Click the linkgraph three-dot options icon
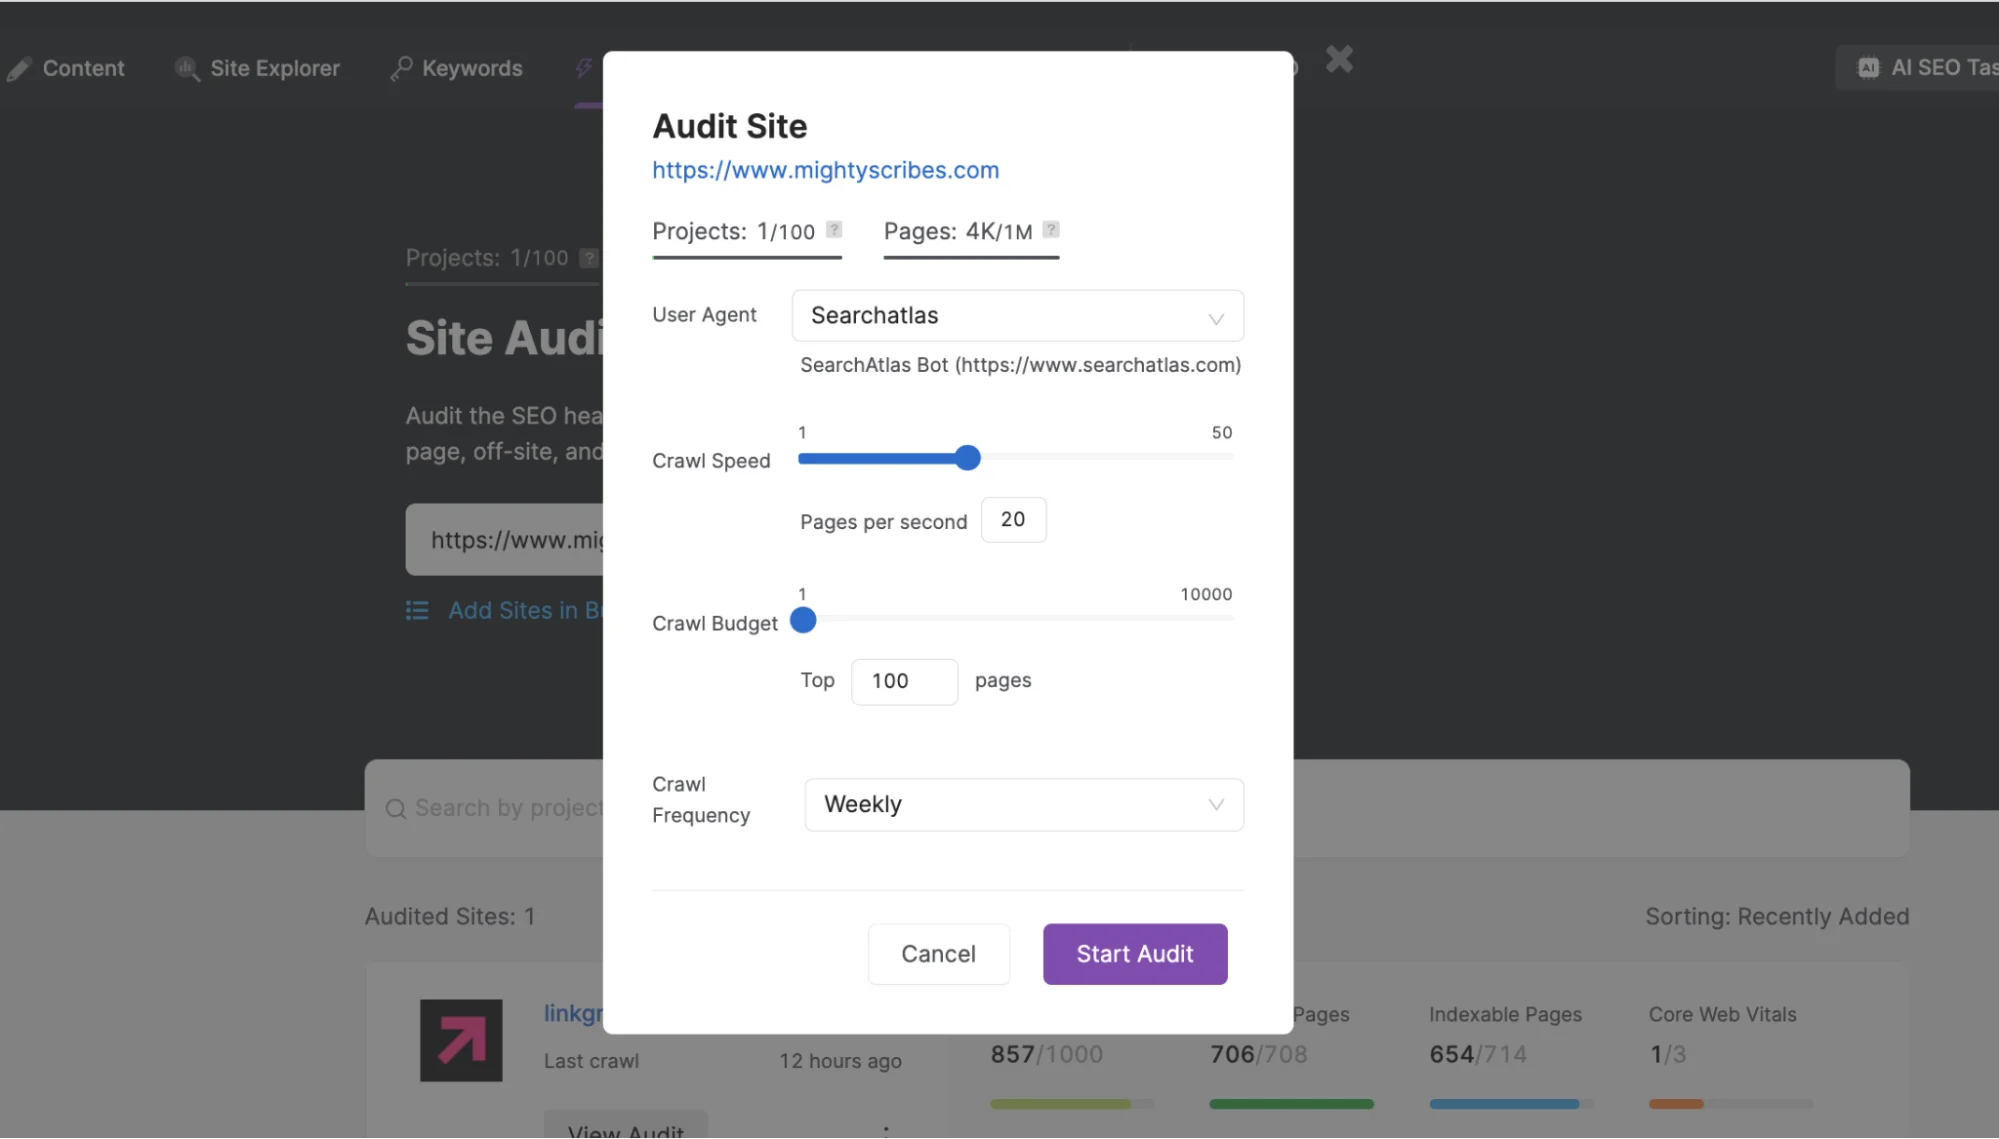 [886, 1131]
